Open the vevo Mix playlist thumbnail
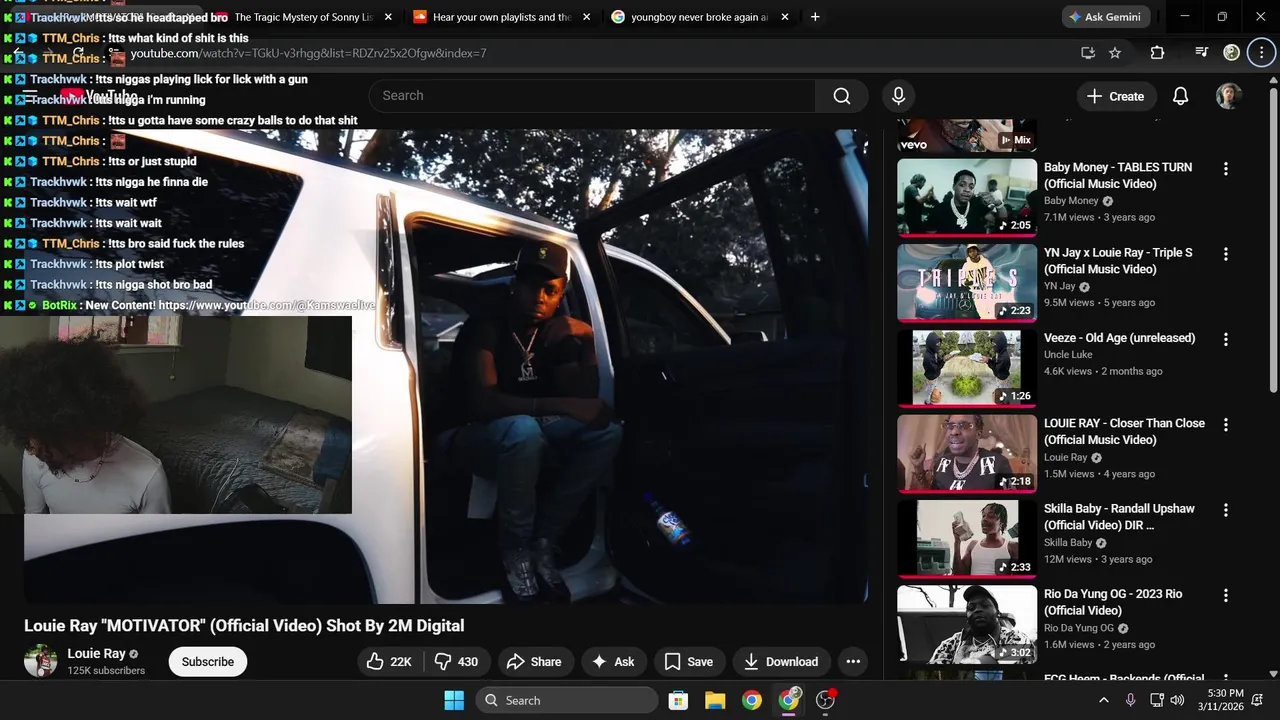 click(x=967, y=134)
